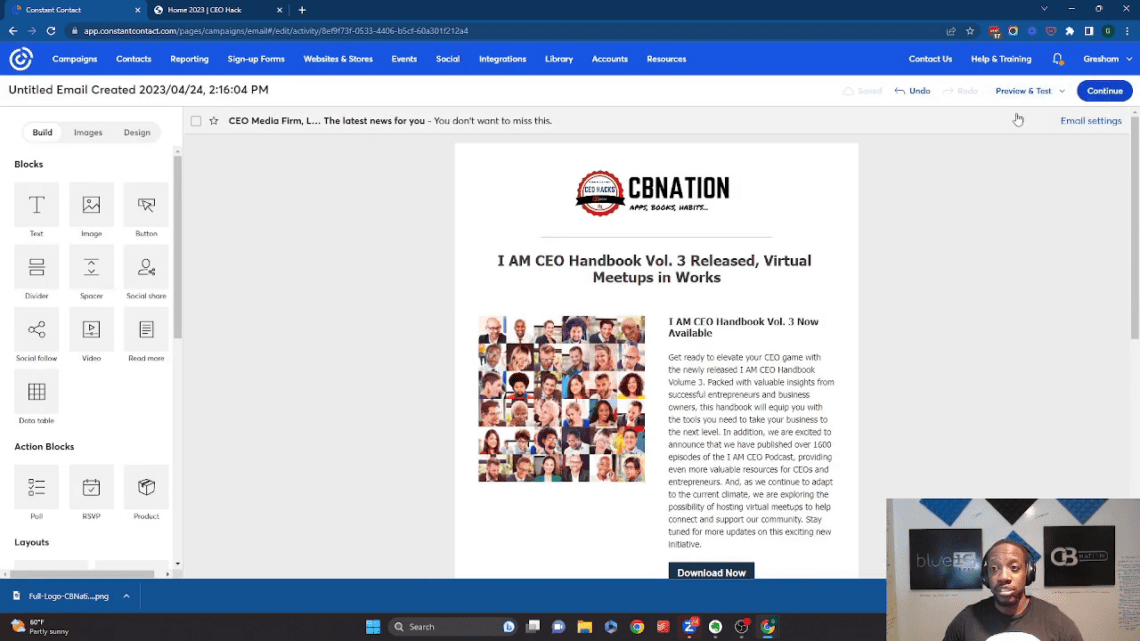
Task: Open the Preview & Test dropdown
Action: [x=1028, y=90]
